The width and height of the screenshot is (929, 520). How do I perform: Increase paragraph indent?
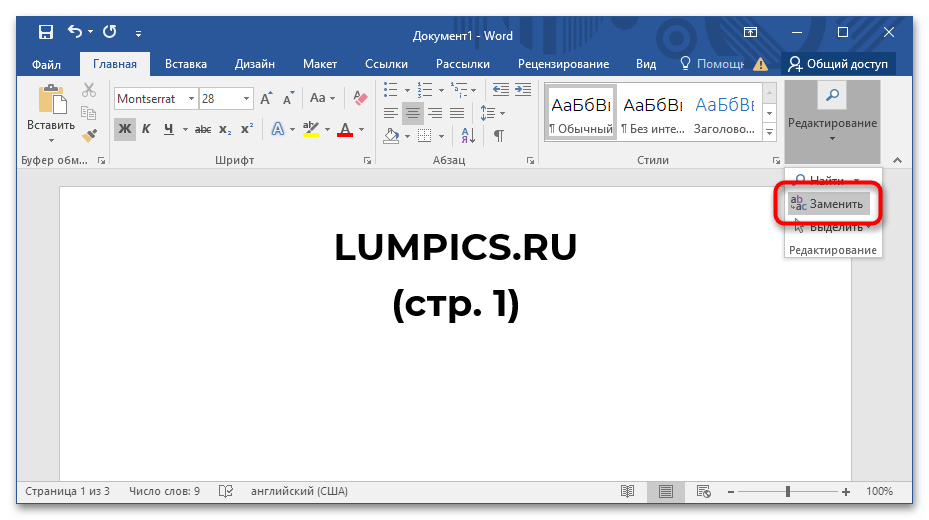click(x=523, y=90)
